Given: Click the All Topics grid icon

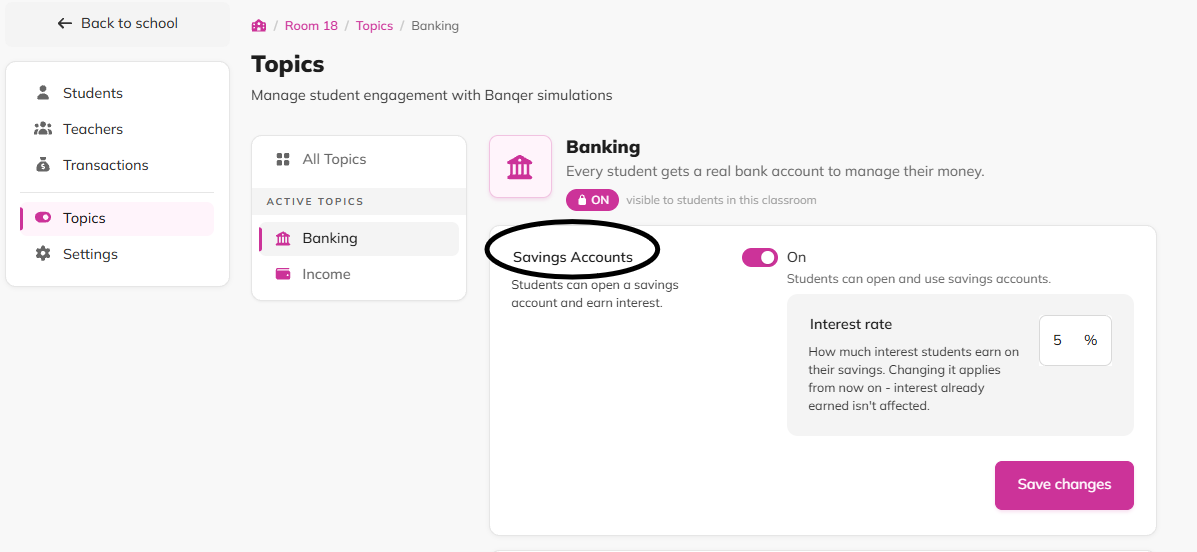Looking at the screenshot, I should point(283,159).
